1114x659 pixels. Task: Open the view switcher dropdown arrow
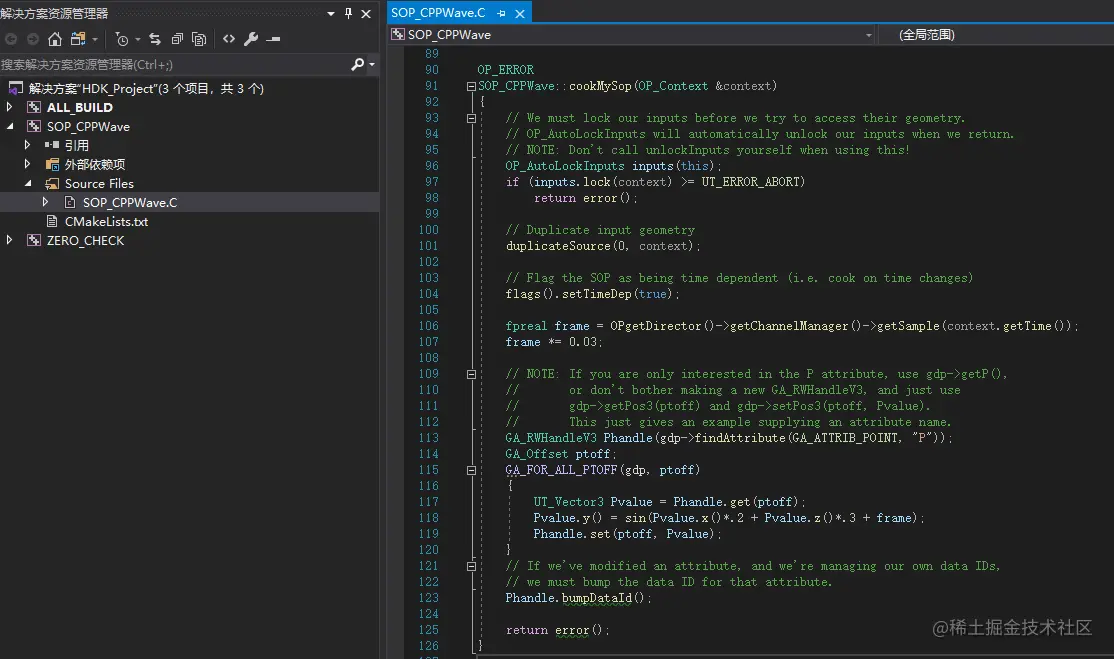tap(94, 40)
